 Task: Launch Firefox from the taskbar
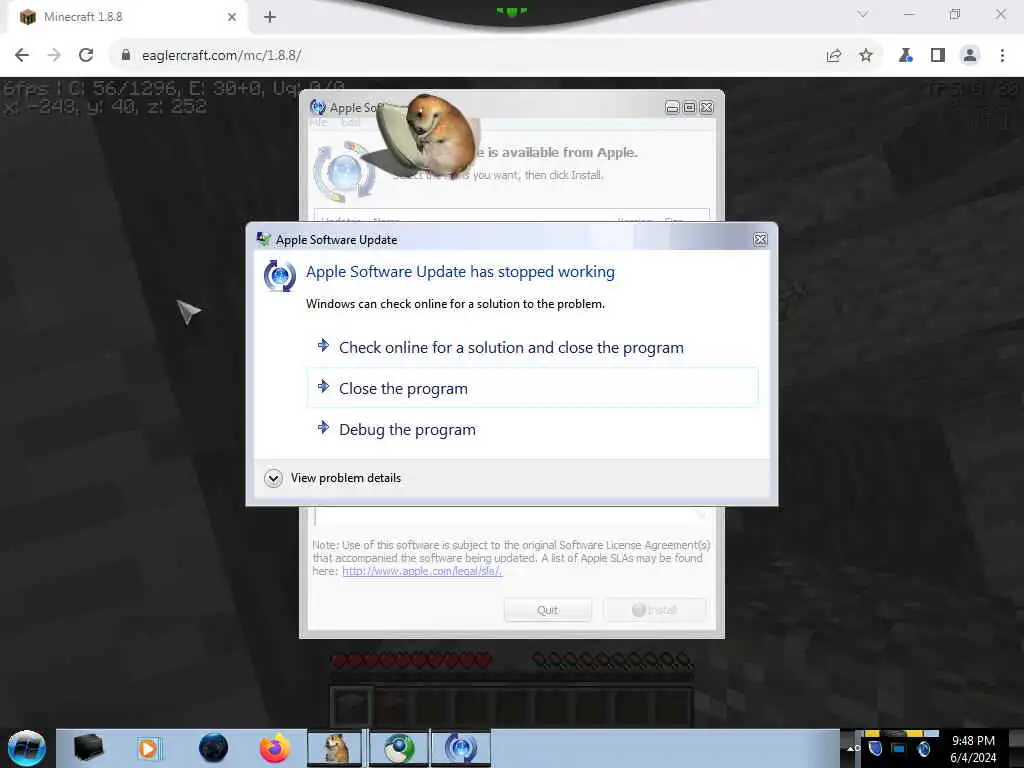point(275,748)
